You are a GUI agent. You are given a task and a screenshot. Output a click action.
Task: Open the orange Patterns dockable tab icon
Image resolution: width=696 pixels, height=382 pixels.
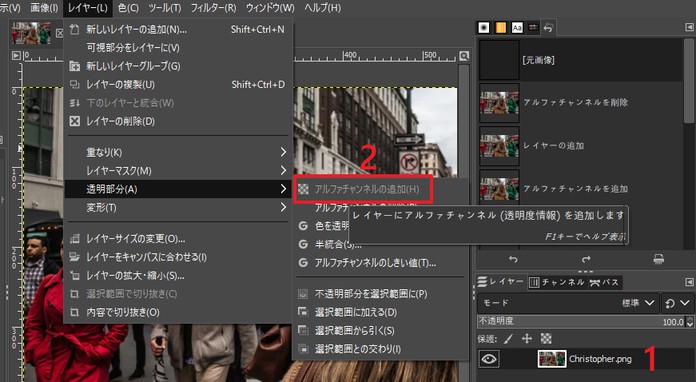point(500,28)
